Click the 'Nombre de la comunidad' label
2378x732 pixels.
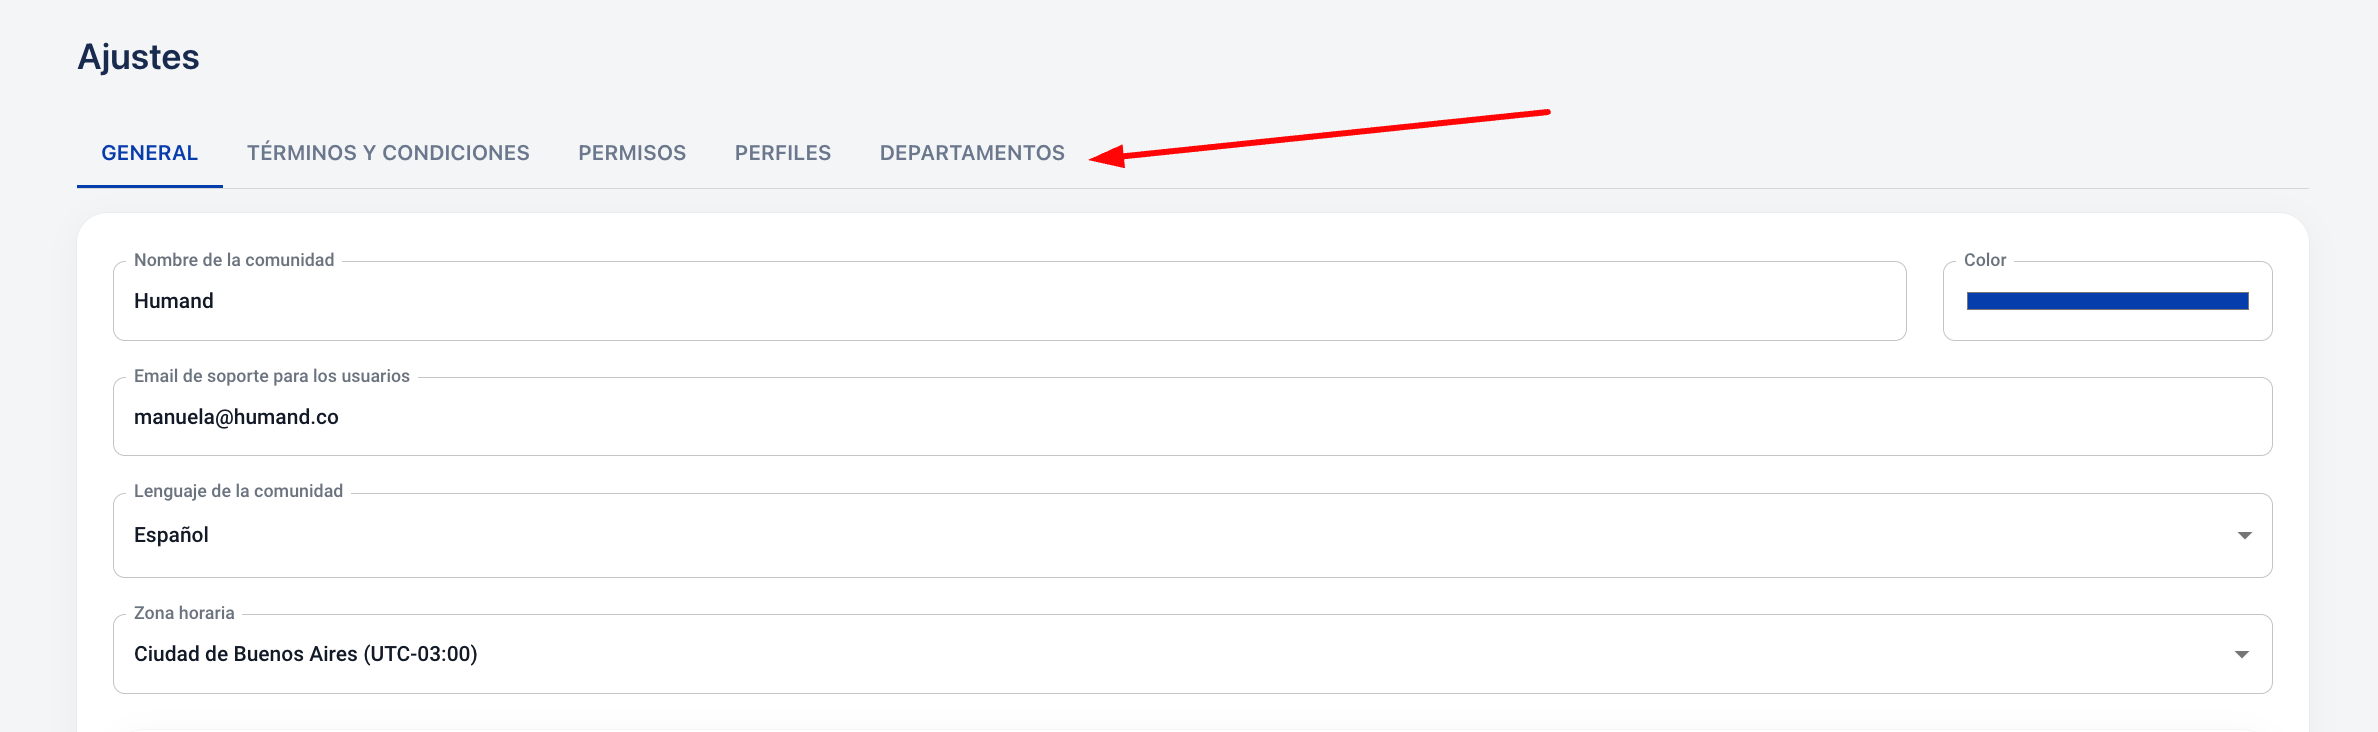(234, 260)
